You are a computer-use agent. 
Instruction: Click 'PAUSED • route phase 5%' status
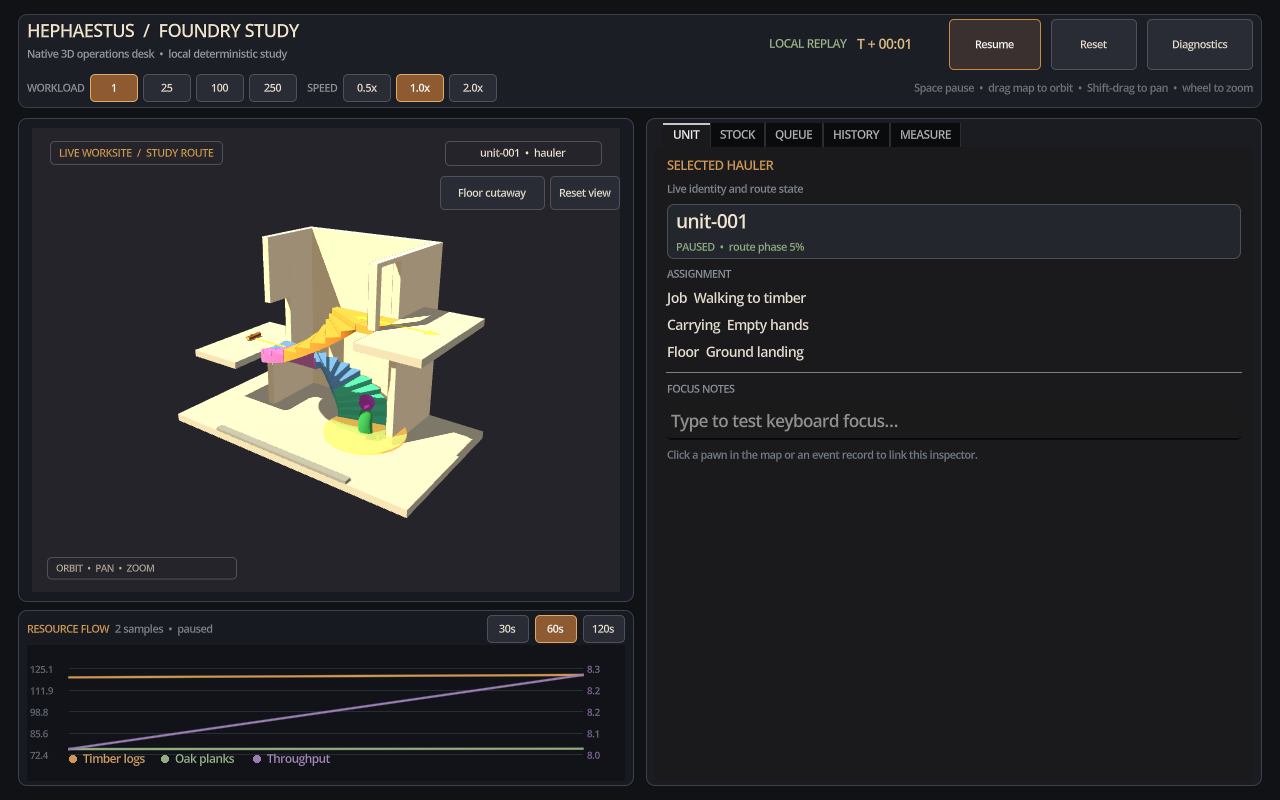pyautogui.click(x=740, y=247)
